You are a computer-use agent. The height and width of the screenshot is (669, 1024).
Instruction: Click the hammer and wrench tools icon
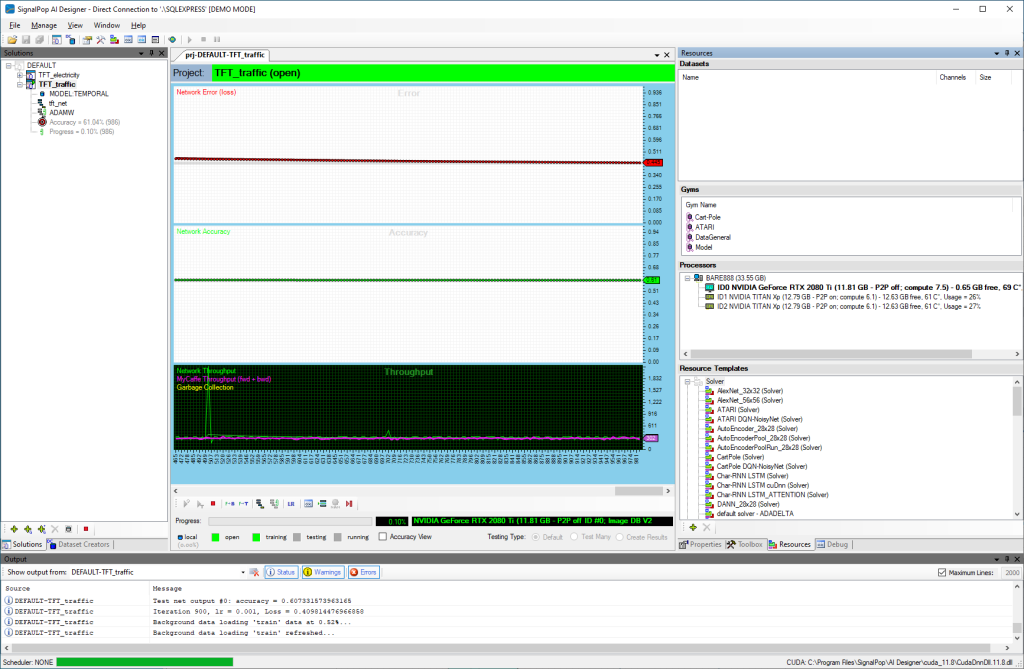click(101, 39)
